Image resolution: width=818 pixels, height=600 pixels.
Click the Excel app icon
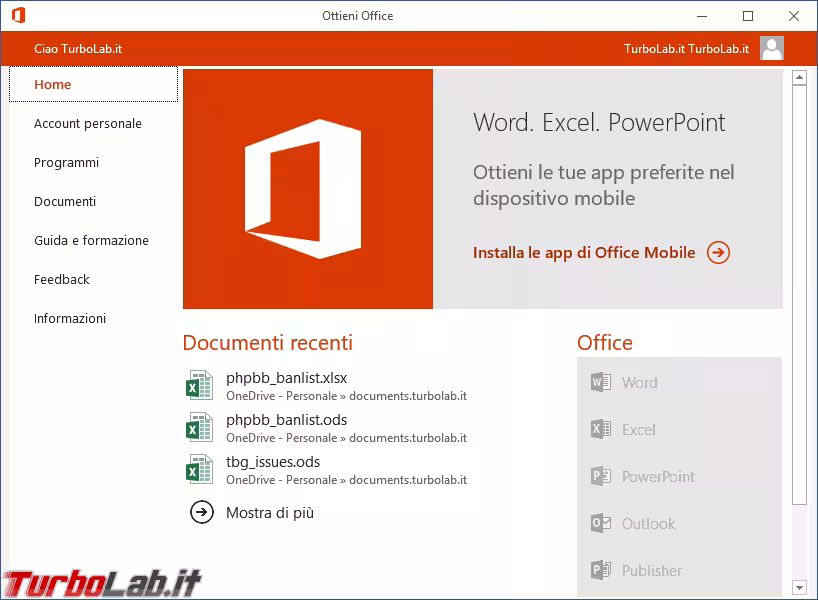[x=601, y=429]
